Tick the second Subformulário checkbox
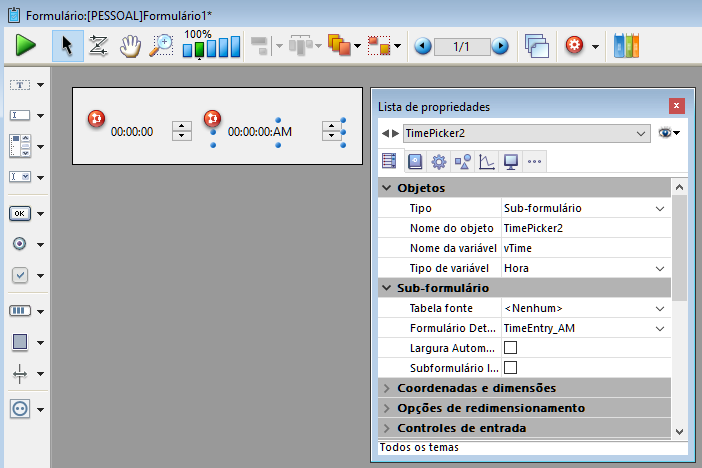702x468 pixels. pyautogui.click(x=510, y=368)
